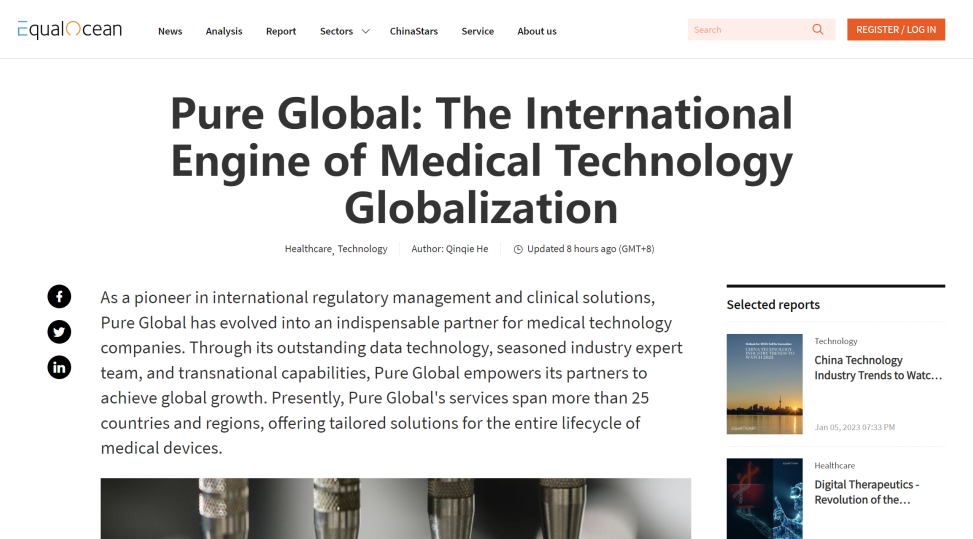Open China Technology Industry Trends report
The width and height of the screenshot is (973, 539).
click(x=878, y=367)
